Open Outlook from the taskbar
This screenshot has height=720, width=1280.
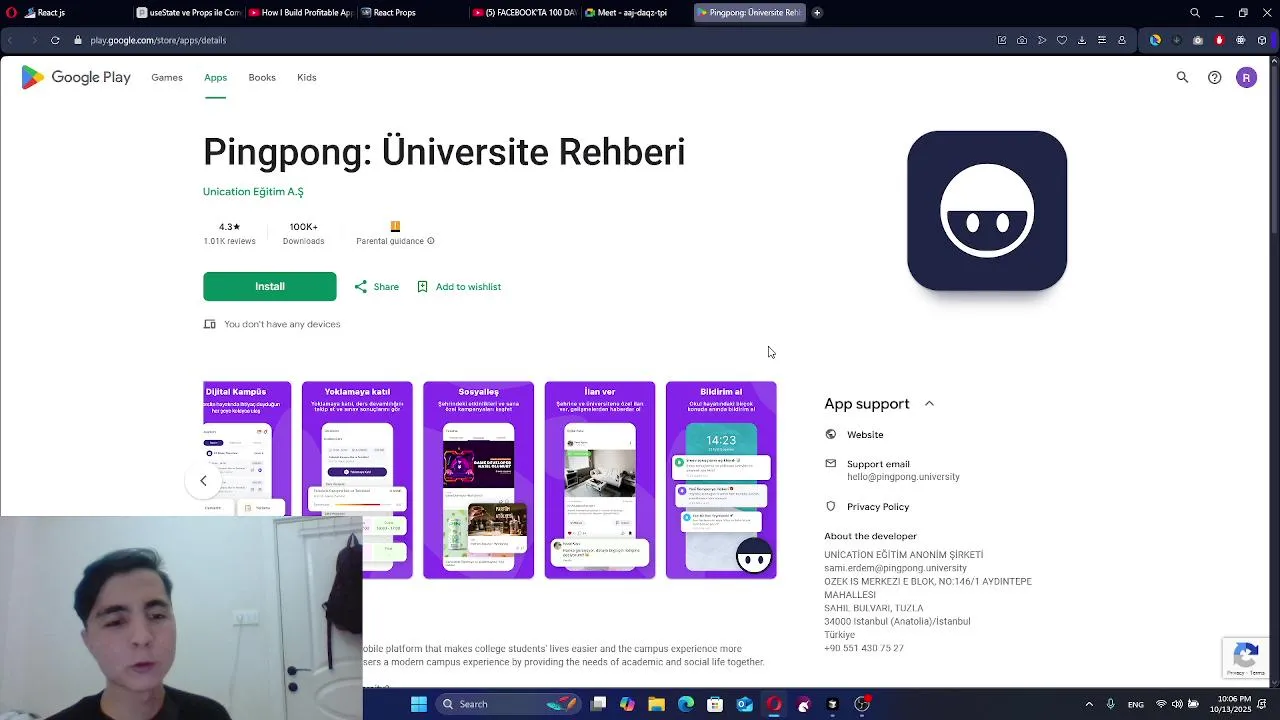(x=744, y=704)
